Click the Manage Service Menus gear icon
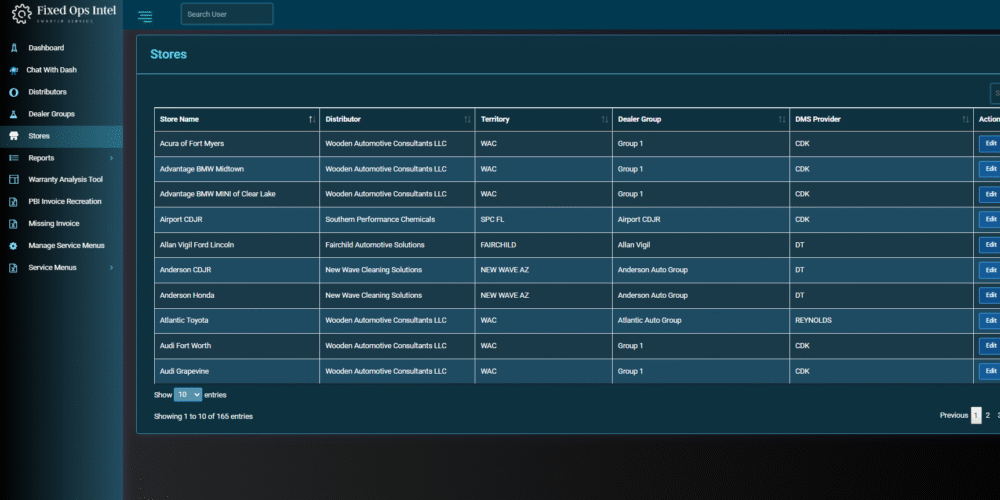The image size is (1000, 500). click(13, 246)
